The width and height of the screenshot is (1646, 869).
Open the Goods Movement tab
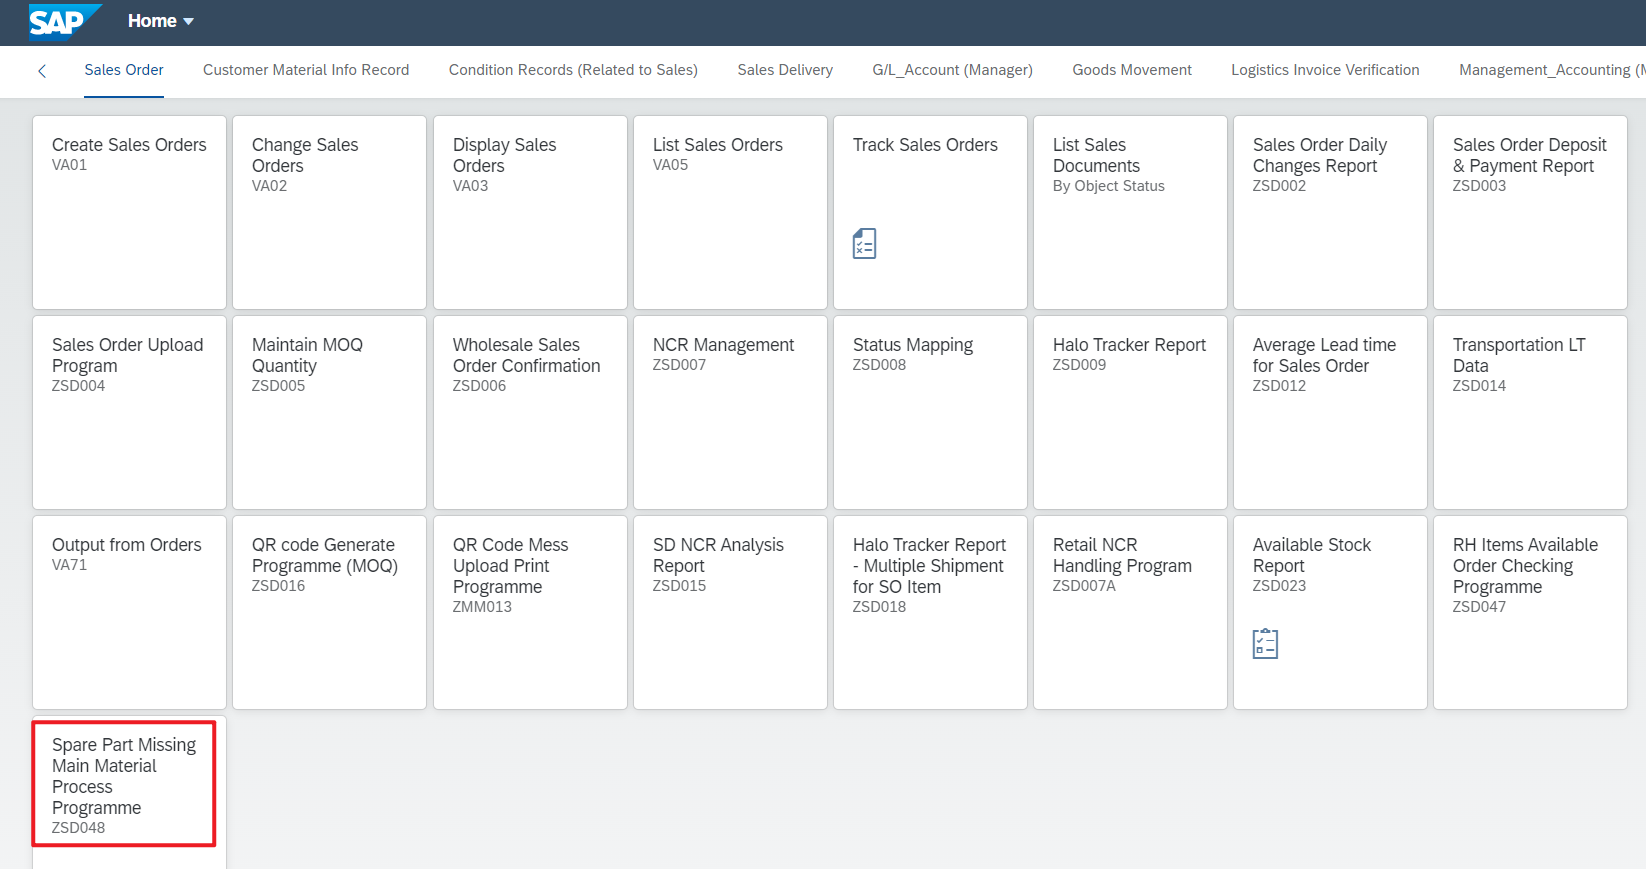click(x=1132, y=70)
